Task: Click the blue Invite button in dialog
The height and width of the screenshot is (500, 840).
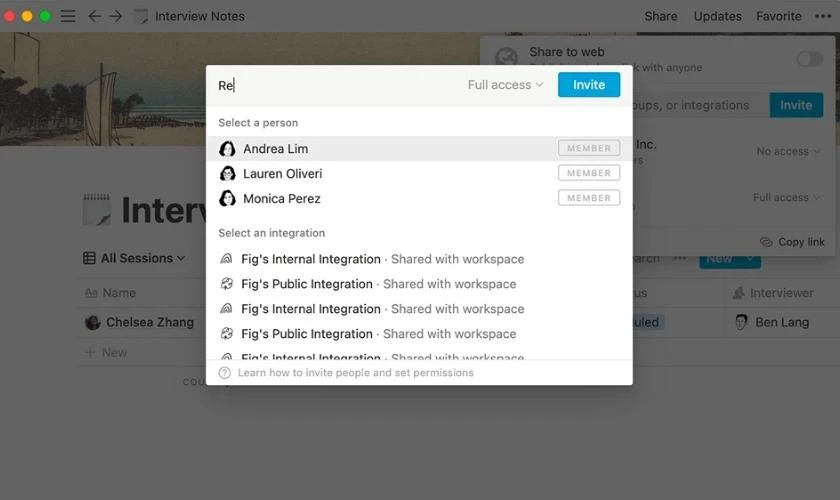Action: pos(589,85)
